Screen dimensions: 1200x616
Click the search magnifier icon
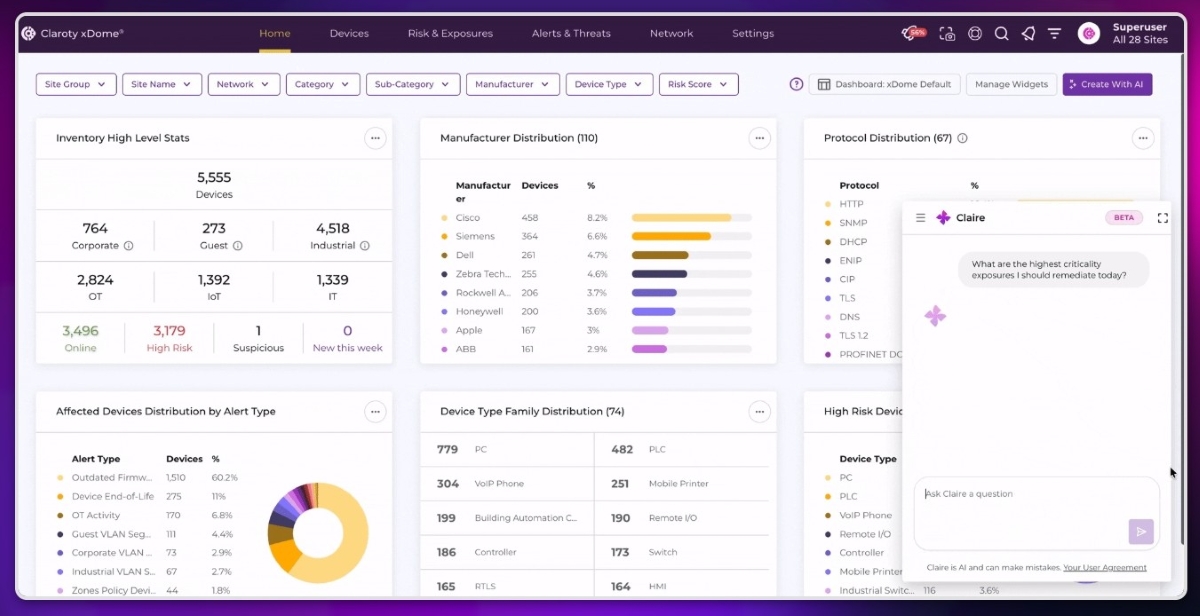pyautogui.click(x=1001, y=33)
